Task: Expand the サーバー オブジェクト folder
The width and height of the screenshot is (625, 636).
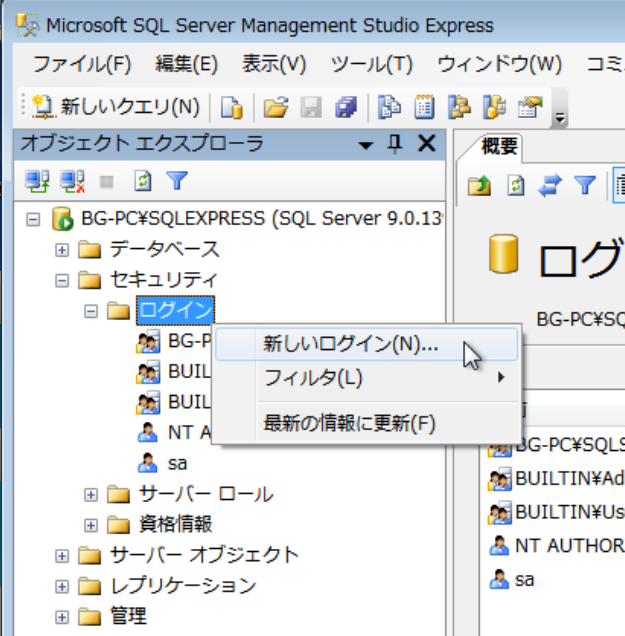Action: pyautogui.click(x=62, y=556)
